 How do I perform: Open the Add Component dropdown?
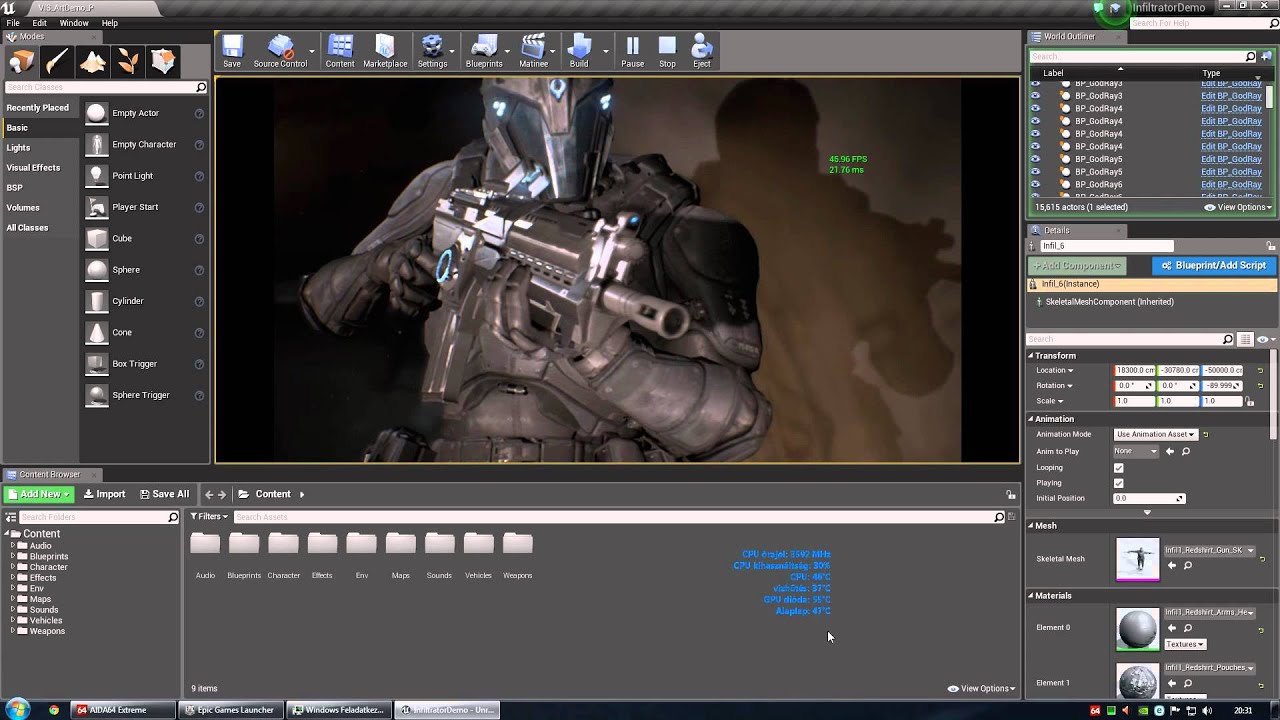point(1076,266)
